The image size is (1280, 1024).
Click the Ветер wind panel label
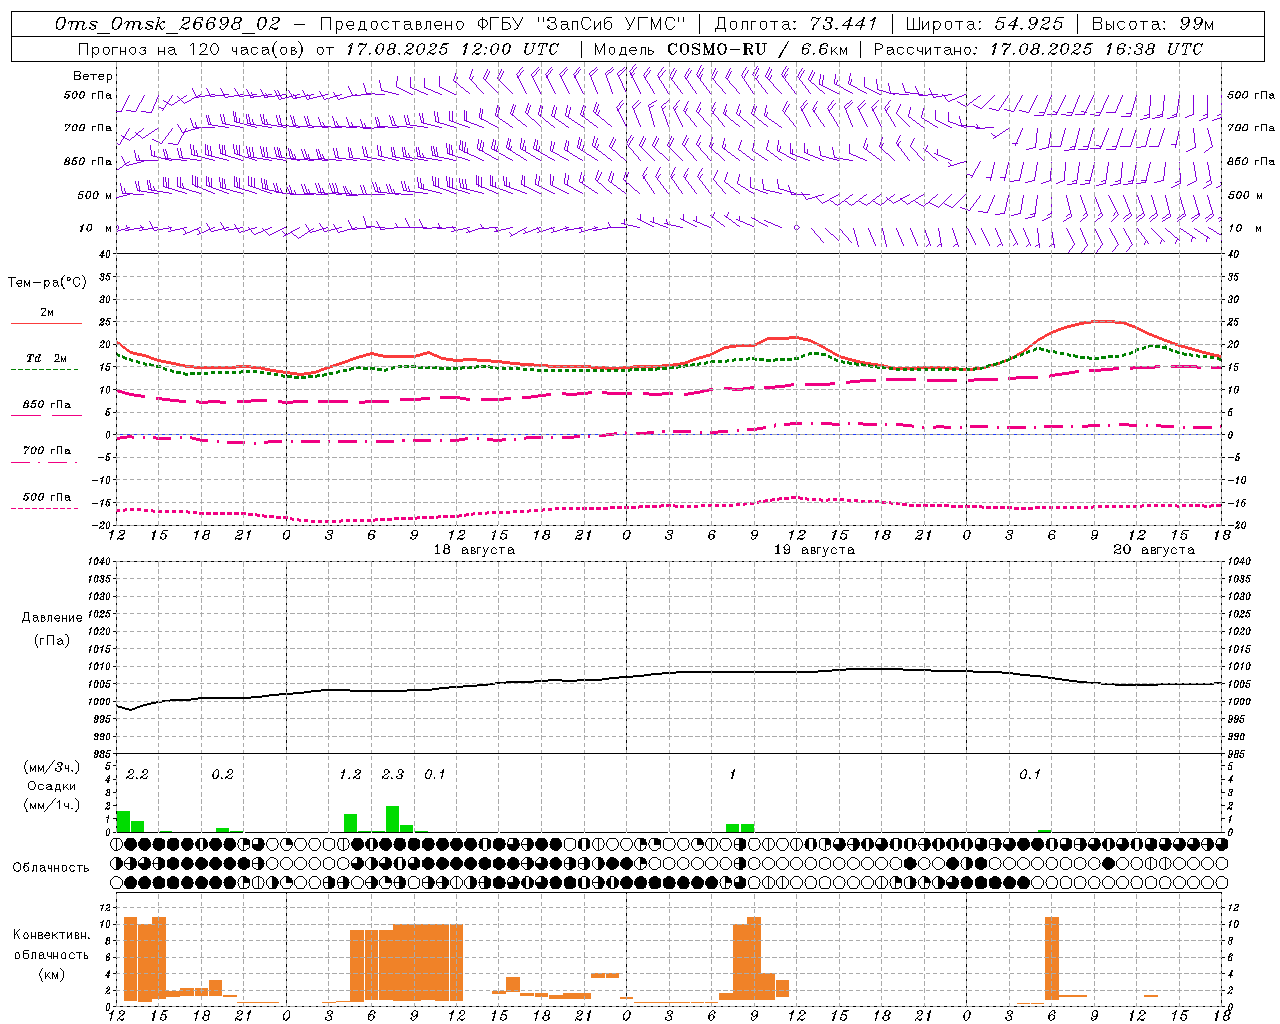[92, 76]
